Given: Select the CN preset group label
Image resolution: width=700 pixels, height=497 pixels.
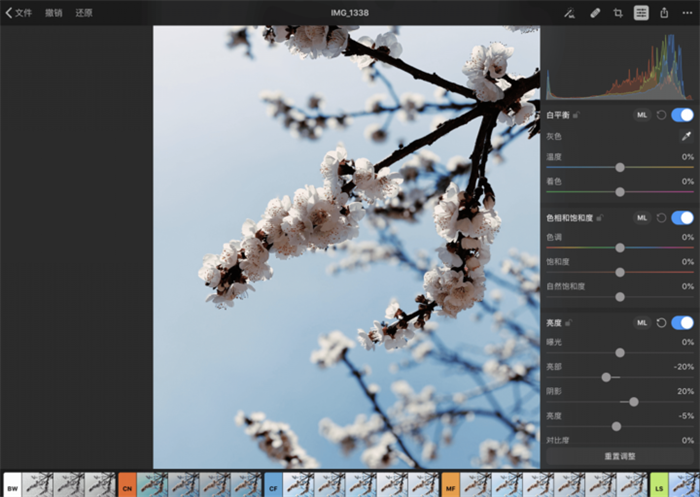Looking at the screenshot, I should (x=127, y=486).
